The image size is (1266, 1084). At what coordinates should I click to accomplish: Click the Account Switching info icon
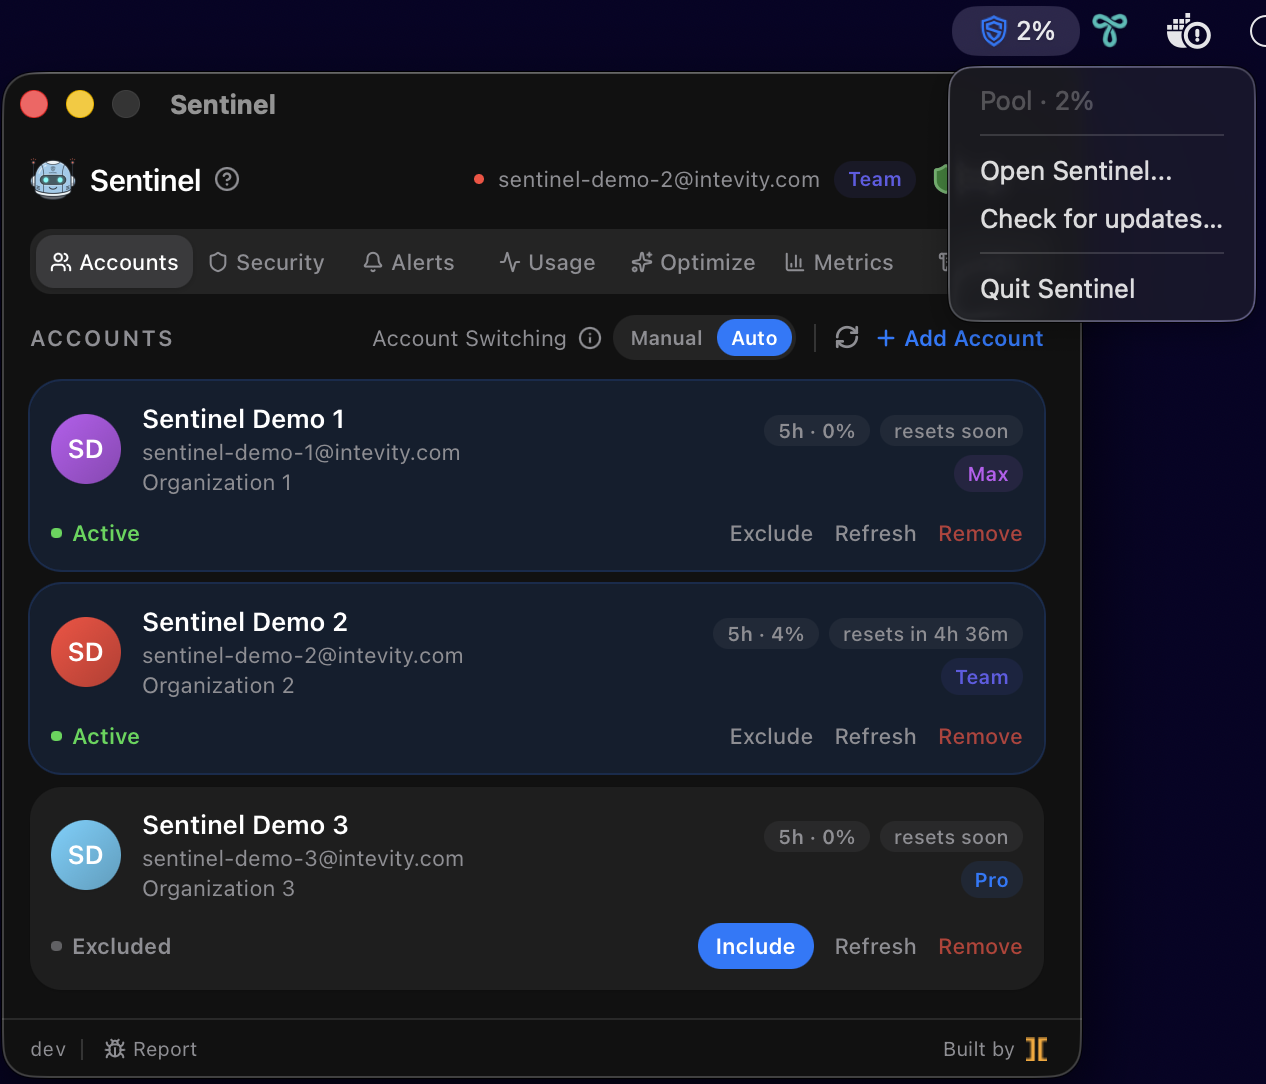pyautogui.click(x=590, y=338)
